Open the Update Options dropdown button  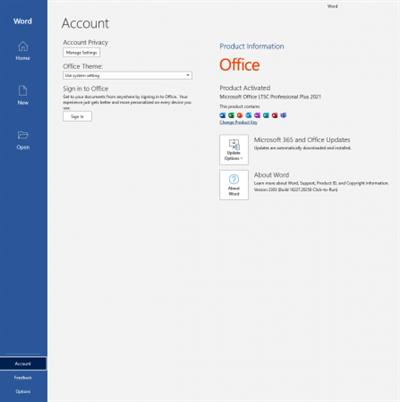pyautogui.click(x=234, y=150)
